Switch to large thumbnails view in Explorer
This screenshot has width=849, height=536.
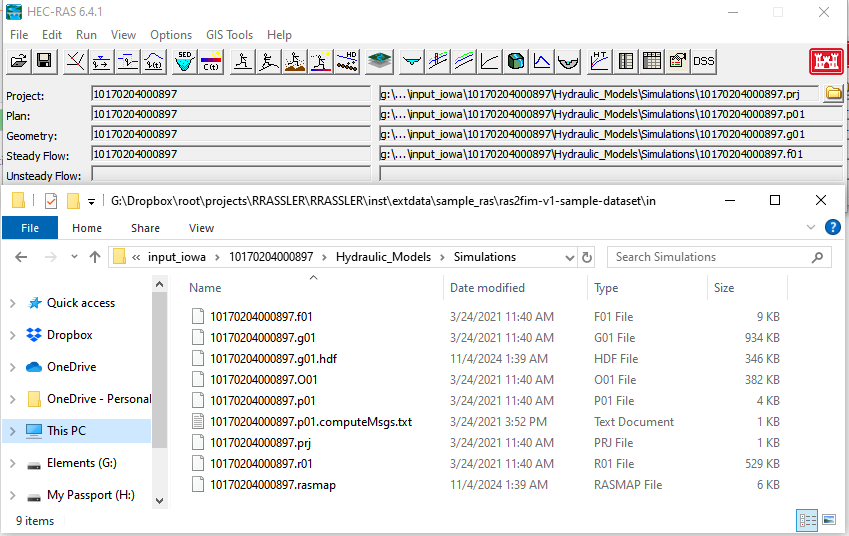click(x=829, y=520)
